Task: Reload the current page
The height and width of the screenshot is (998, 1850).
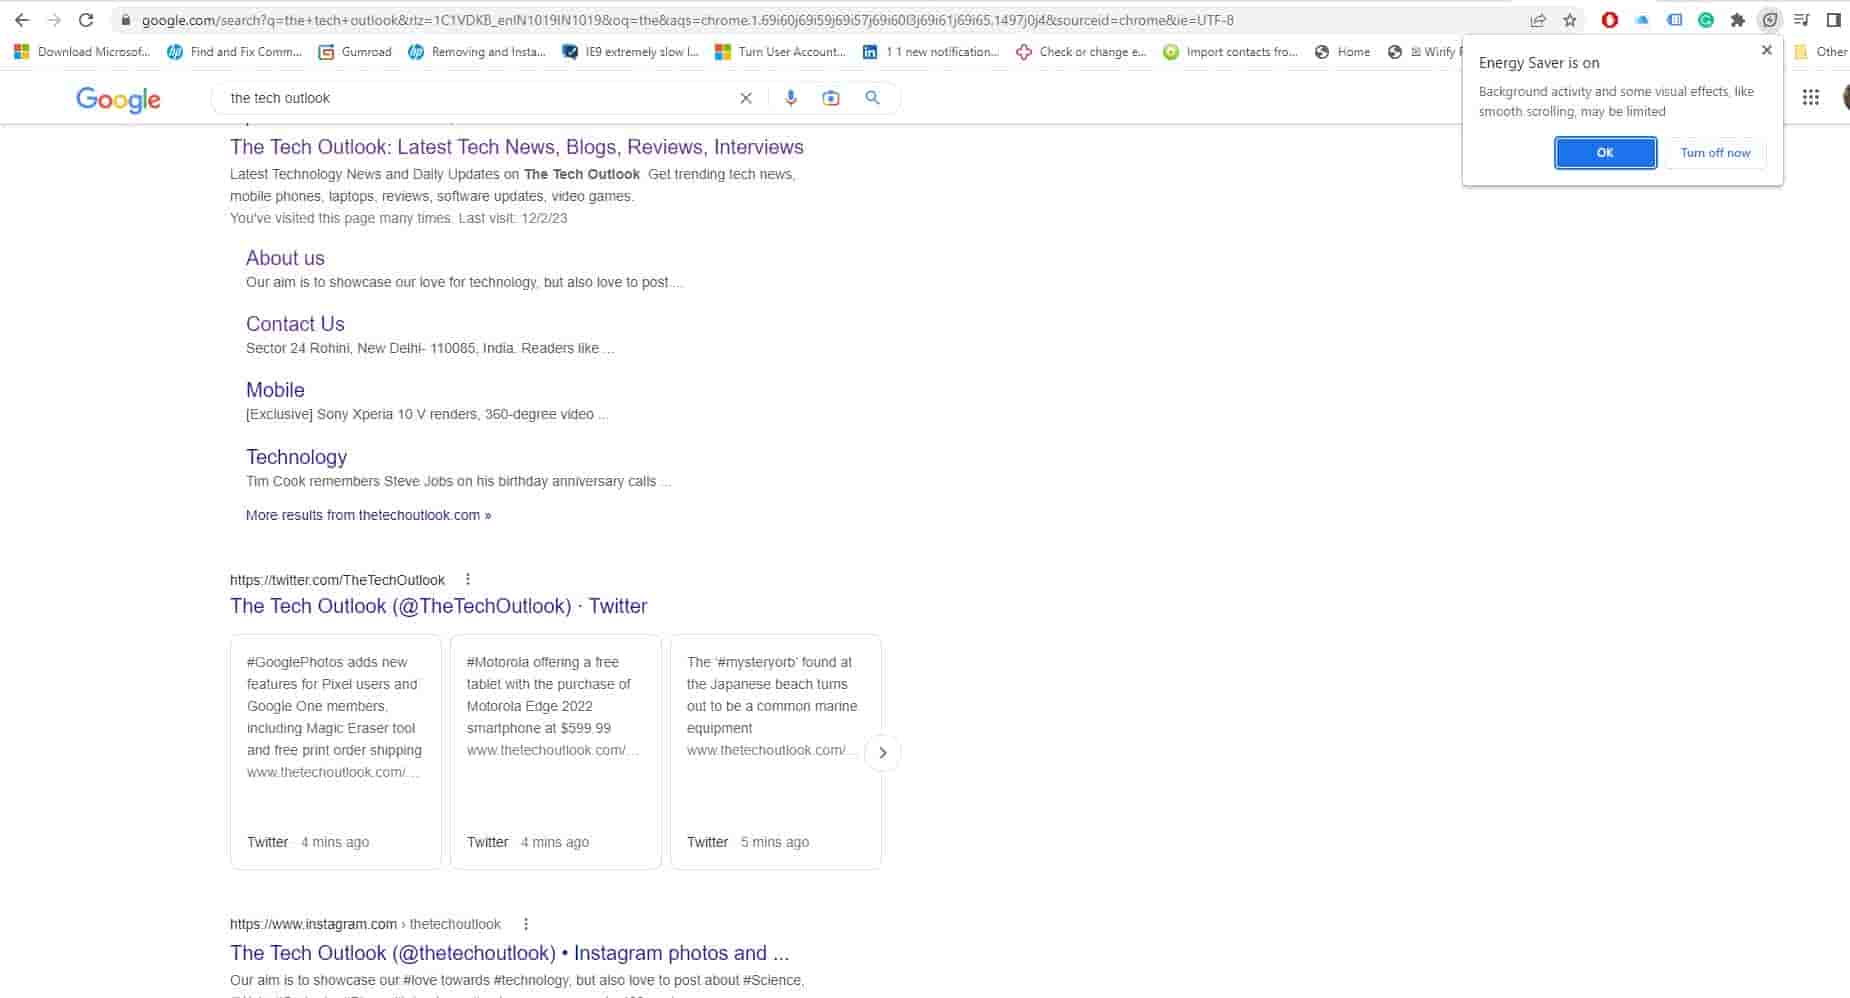Action: 86,20
